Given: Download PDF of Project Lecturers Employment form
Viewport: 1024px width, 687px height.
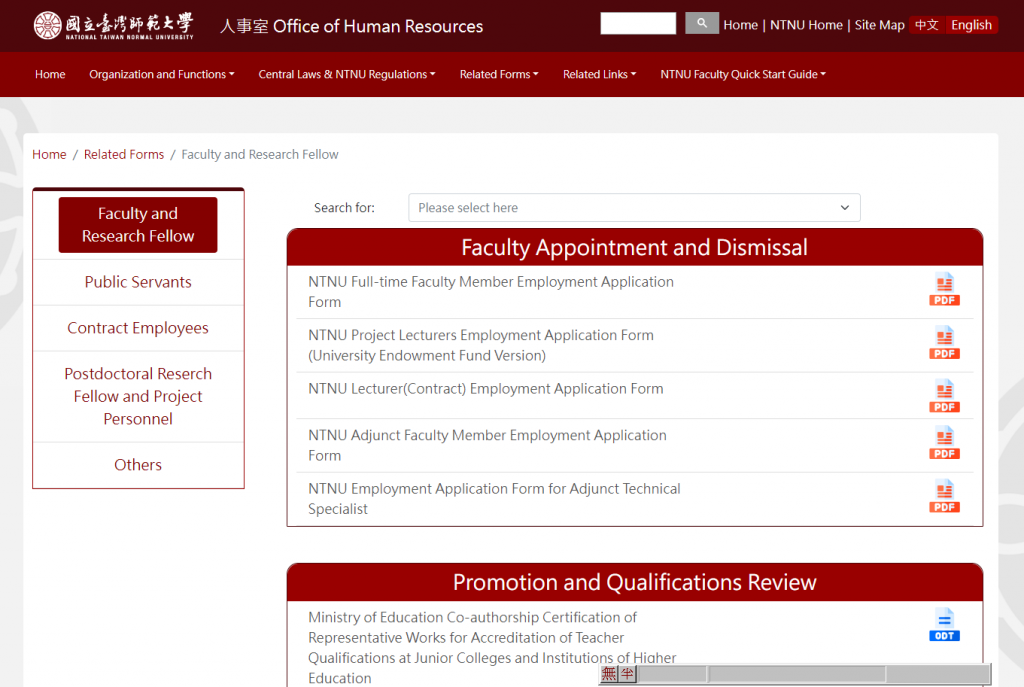Looking at the screenshot, I should (x=944, y=343).
